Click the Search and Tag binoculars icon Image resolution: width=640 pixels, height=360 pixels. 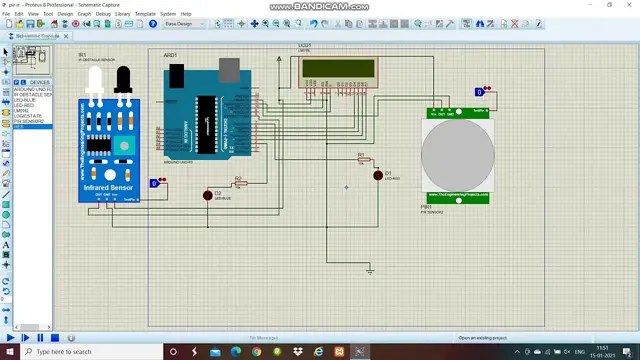pos(480,24)
